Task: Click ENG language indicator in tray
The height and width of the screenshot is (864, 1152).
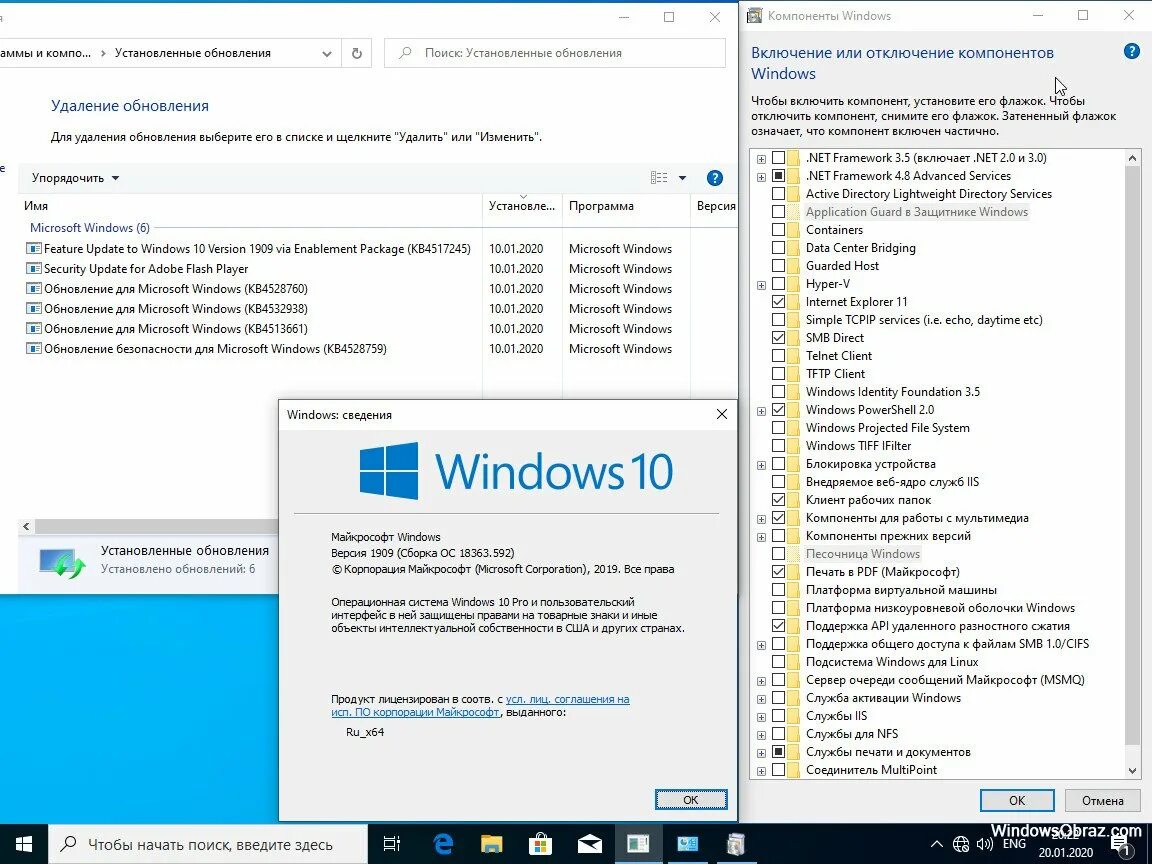Action: (1014, 844)
